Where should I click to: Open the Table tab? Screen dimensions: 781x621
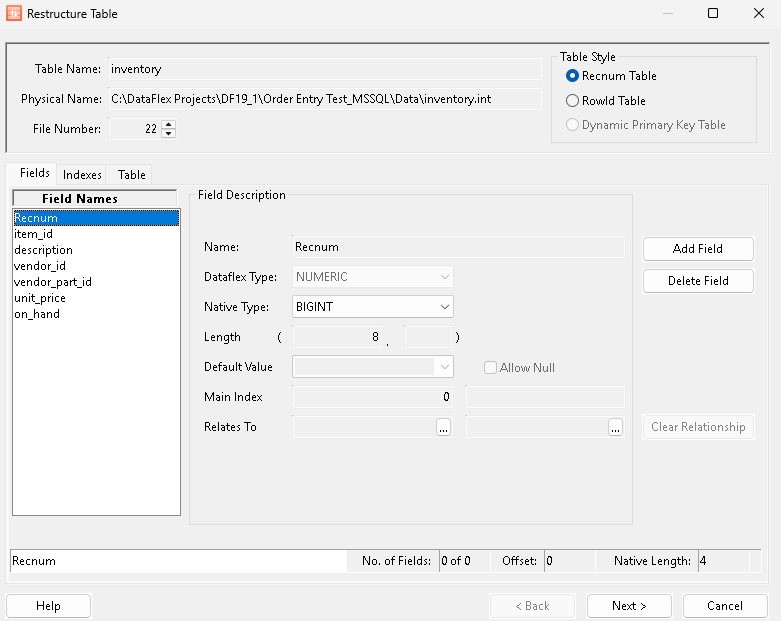click(x=131, y=175)
